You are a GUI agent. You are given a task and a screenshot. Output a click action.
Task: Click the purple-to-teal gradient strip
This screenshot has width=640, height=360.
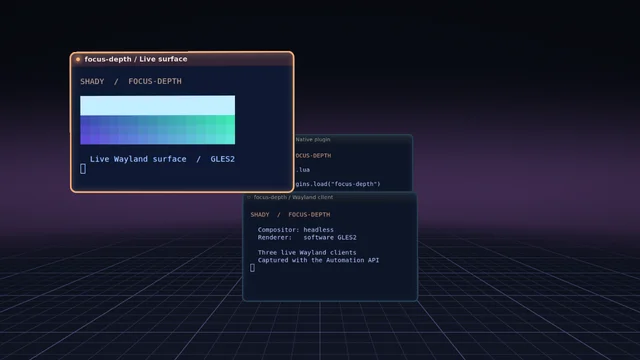158,130
